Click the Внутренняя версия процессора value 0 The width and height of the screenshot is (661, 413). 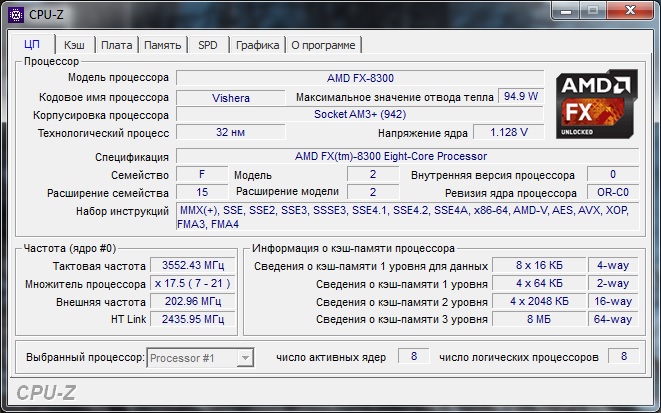point(613,174)
